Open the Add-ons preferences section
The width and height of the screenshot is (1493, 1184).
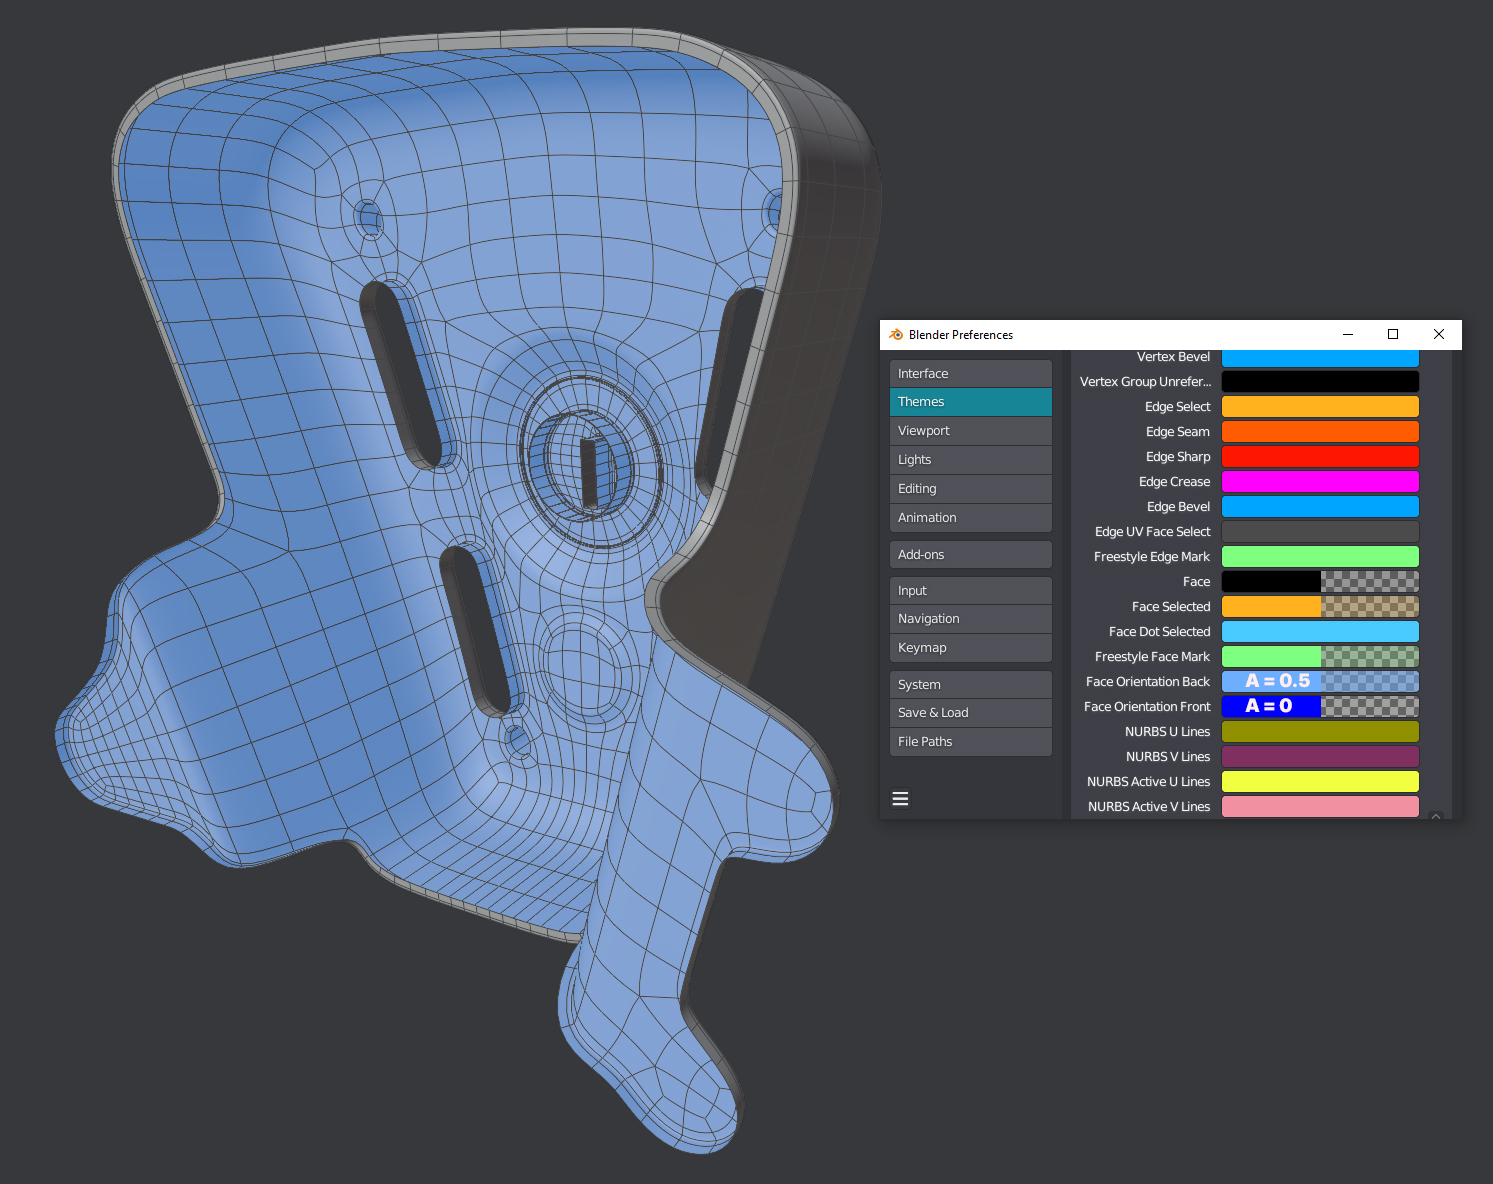click(x=969, y=554)
